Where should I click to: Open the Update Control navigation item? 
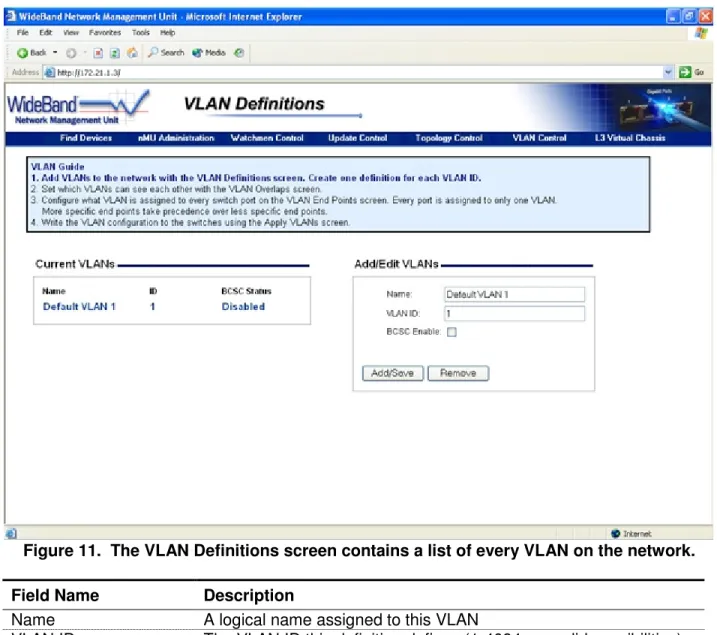coord(358,138)
